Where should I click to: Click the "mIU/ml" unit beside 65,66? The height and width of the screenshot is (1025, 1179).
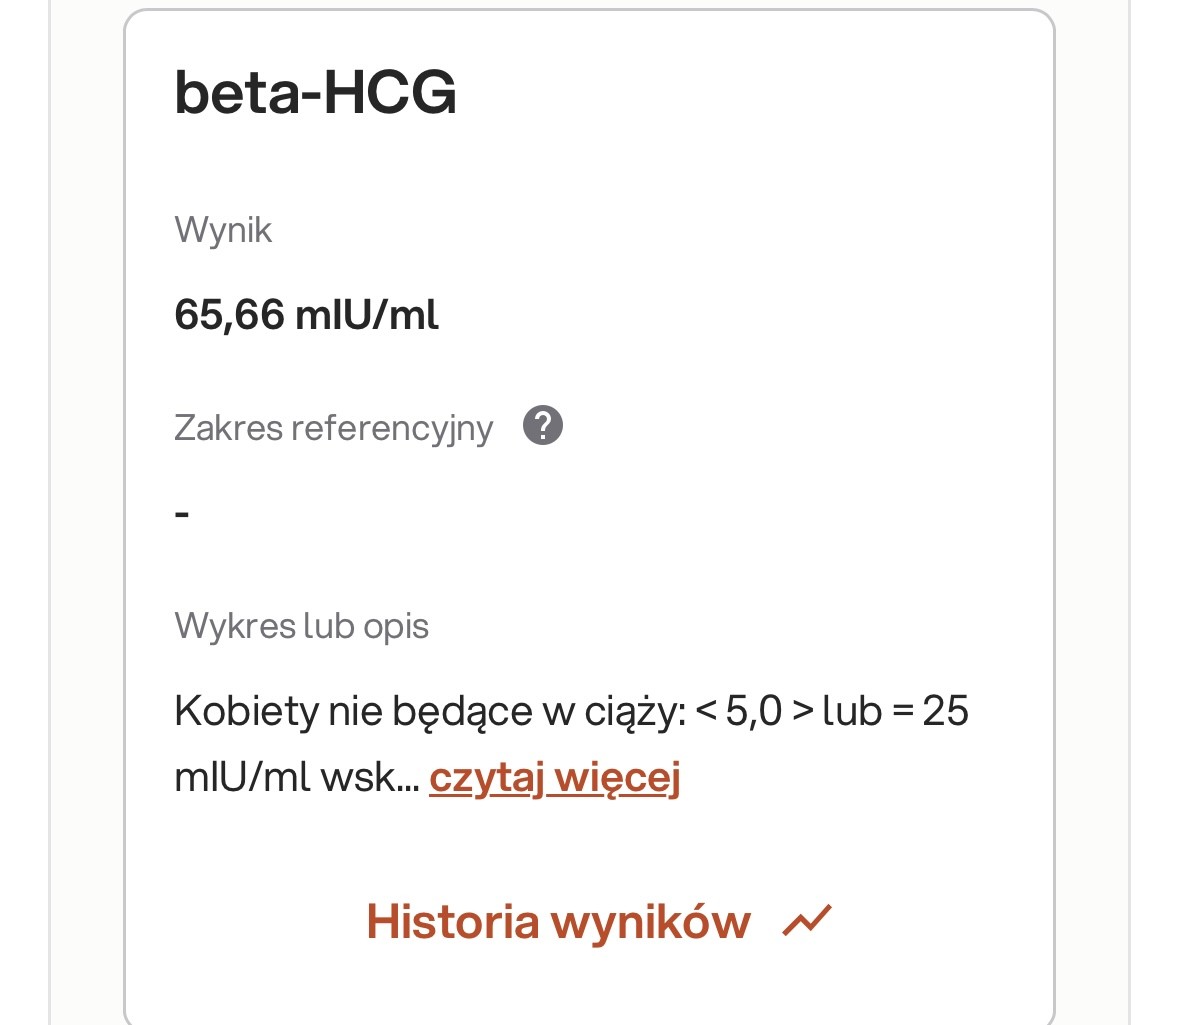click(366, 315)
